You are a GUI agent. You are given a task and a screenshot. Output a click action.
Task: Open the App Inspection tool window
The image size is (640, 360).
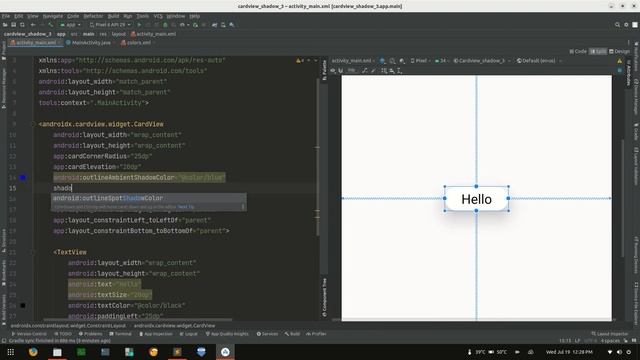click(x=156, y=334)
